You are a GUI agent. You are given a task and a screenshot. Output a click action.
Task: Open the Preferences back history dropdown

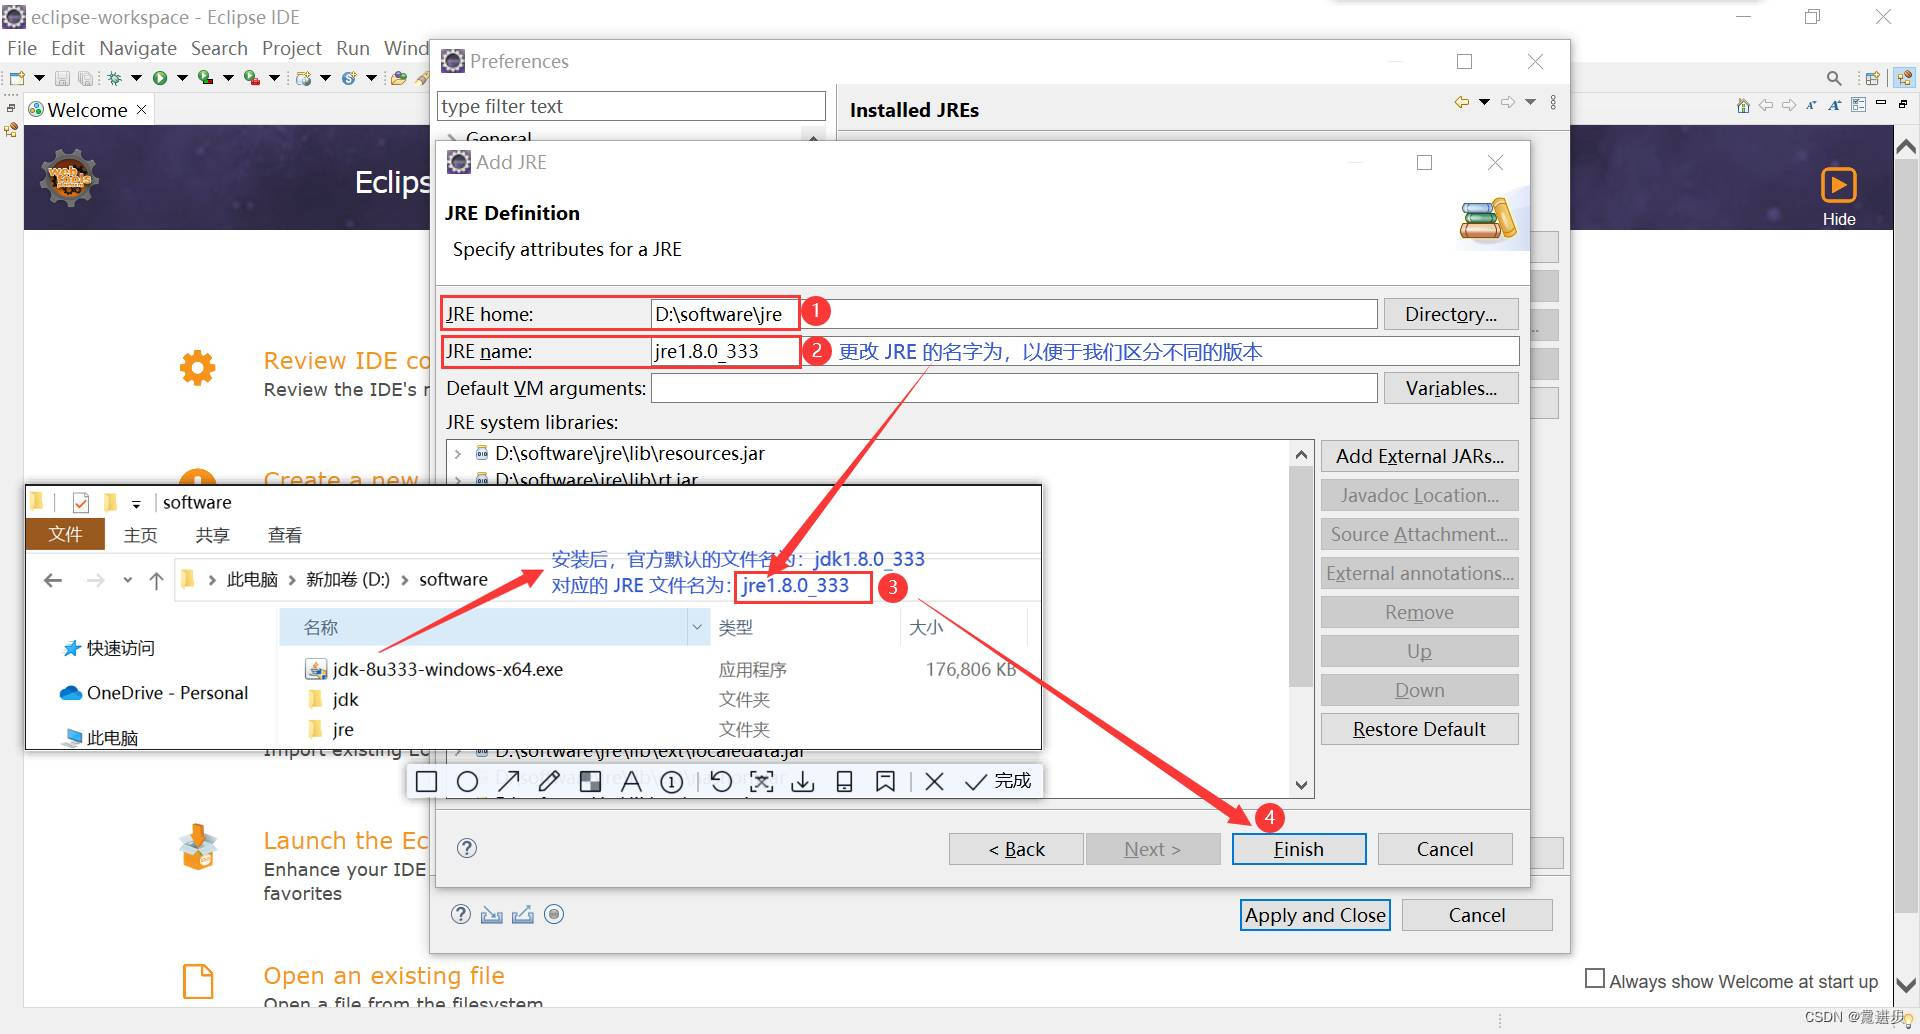tap(1484, 102)
